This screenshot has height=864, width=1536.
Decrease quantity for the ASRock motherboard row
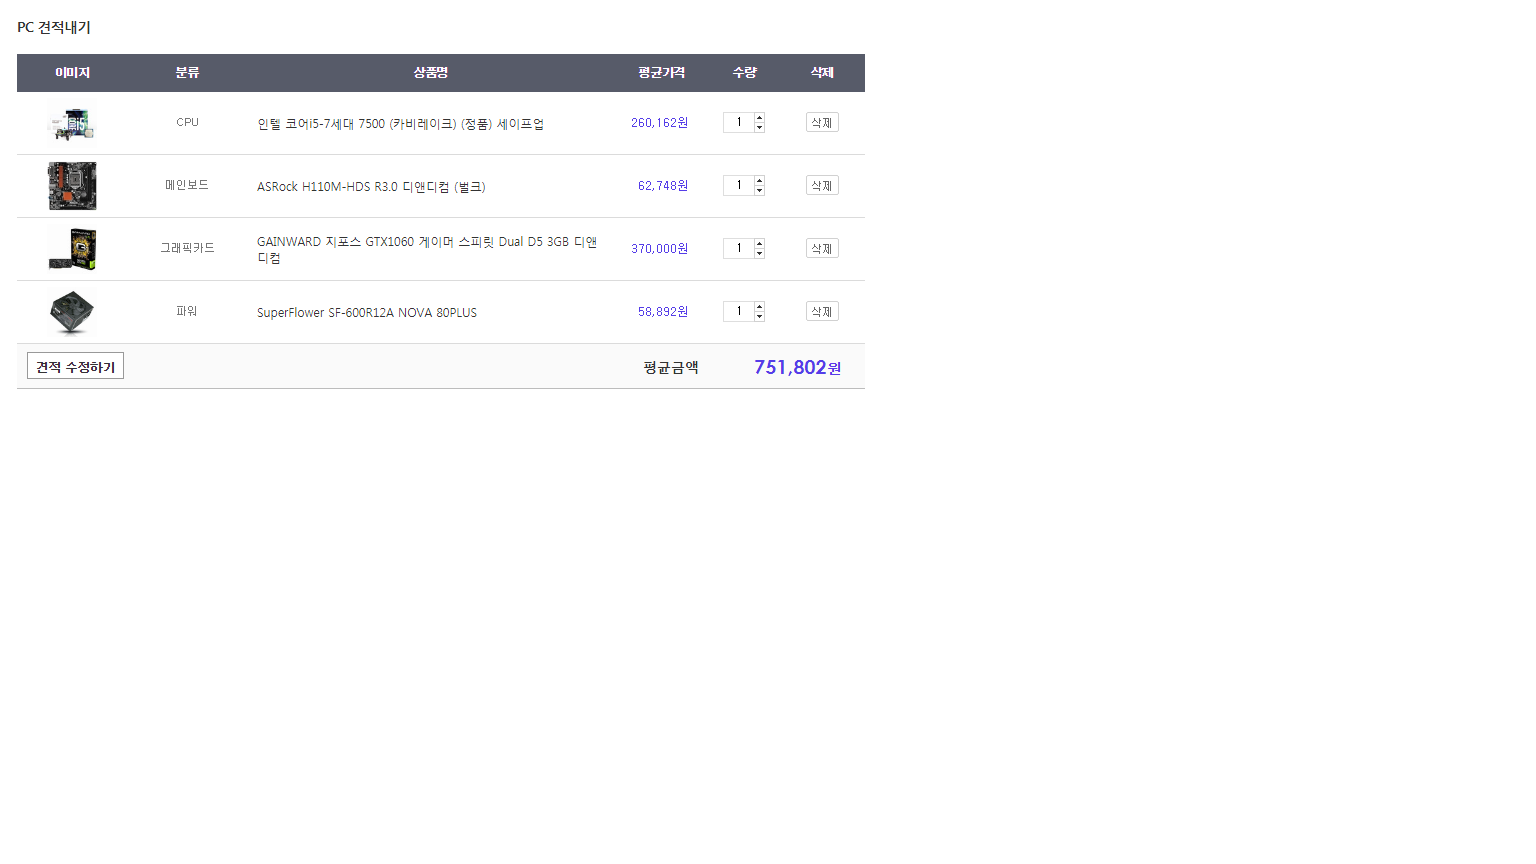tap(759, 190)
